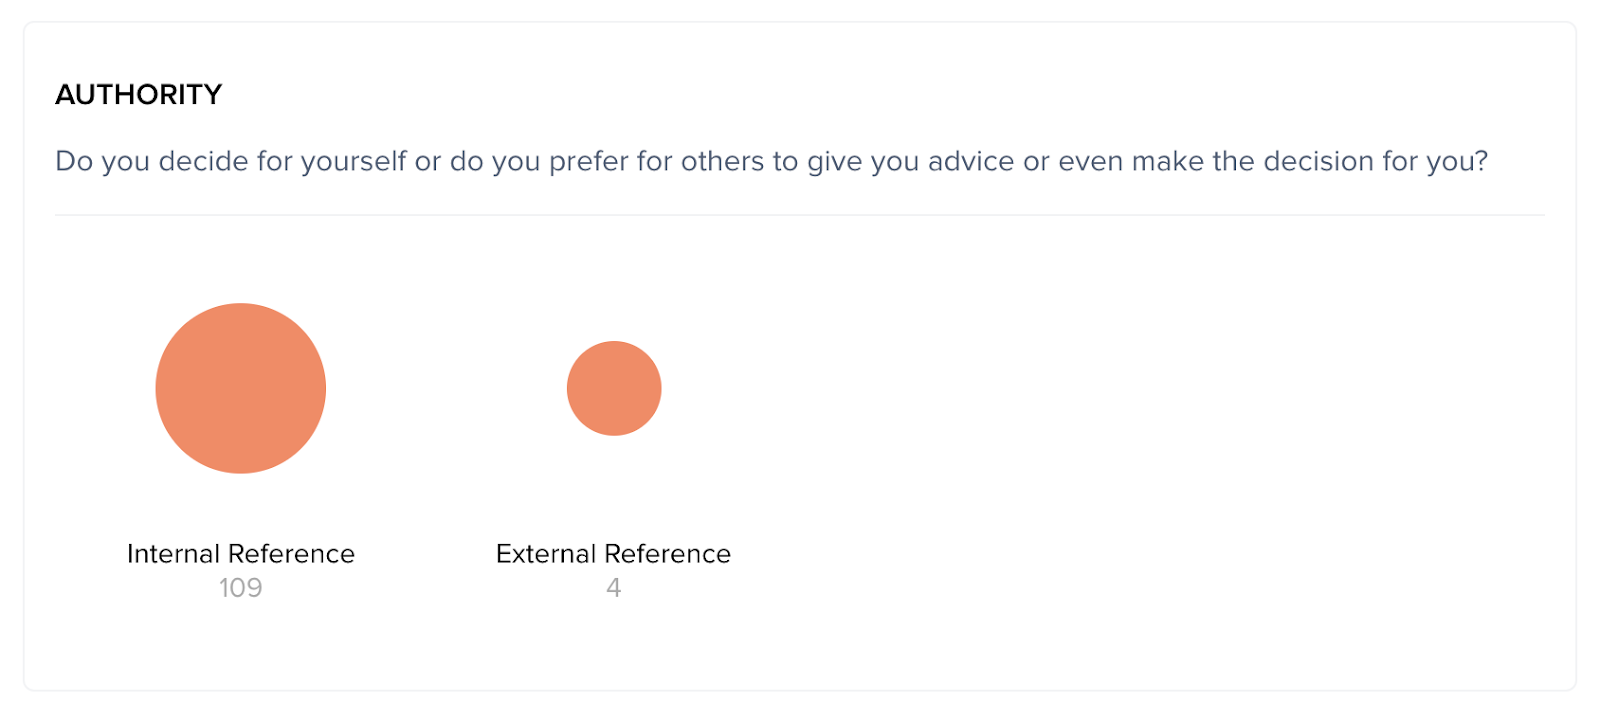Click 'Reference' in the External Reference label
This screenshot has height=720, width=1600.
pos(667,554)
